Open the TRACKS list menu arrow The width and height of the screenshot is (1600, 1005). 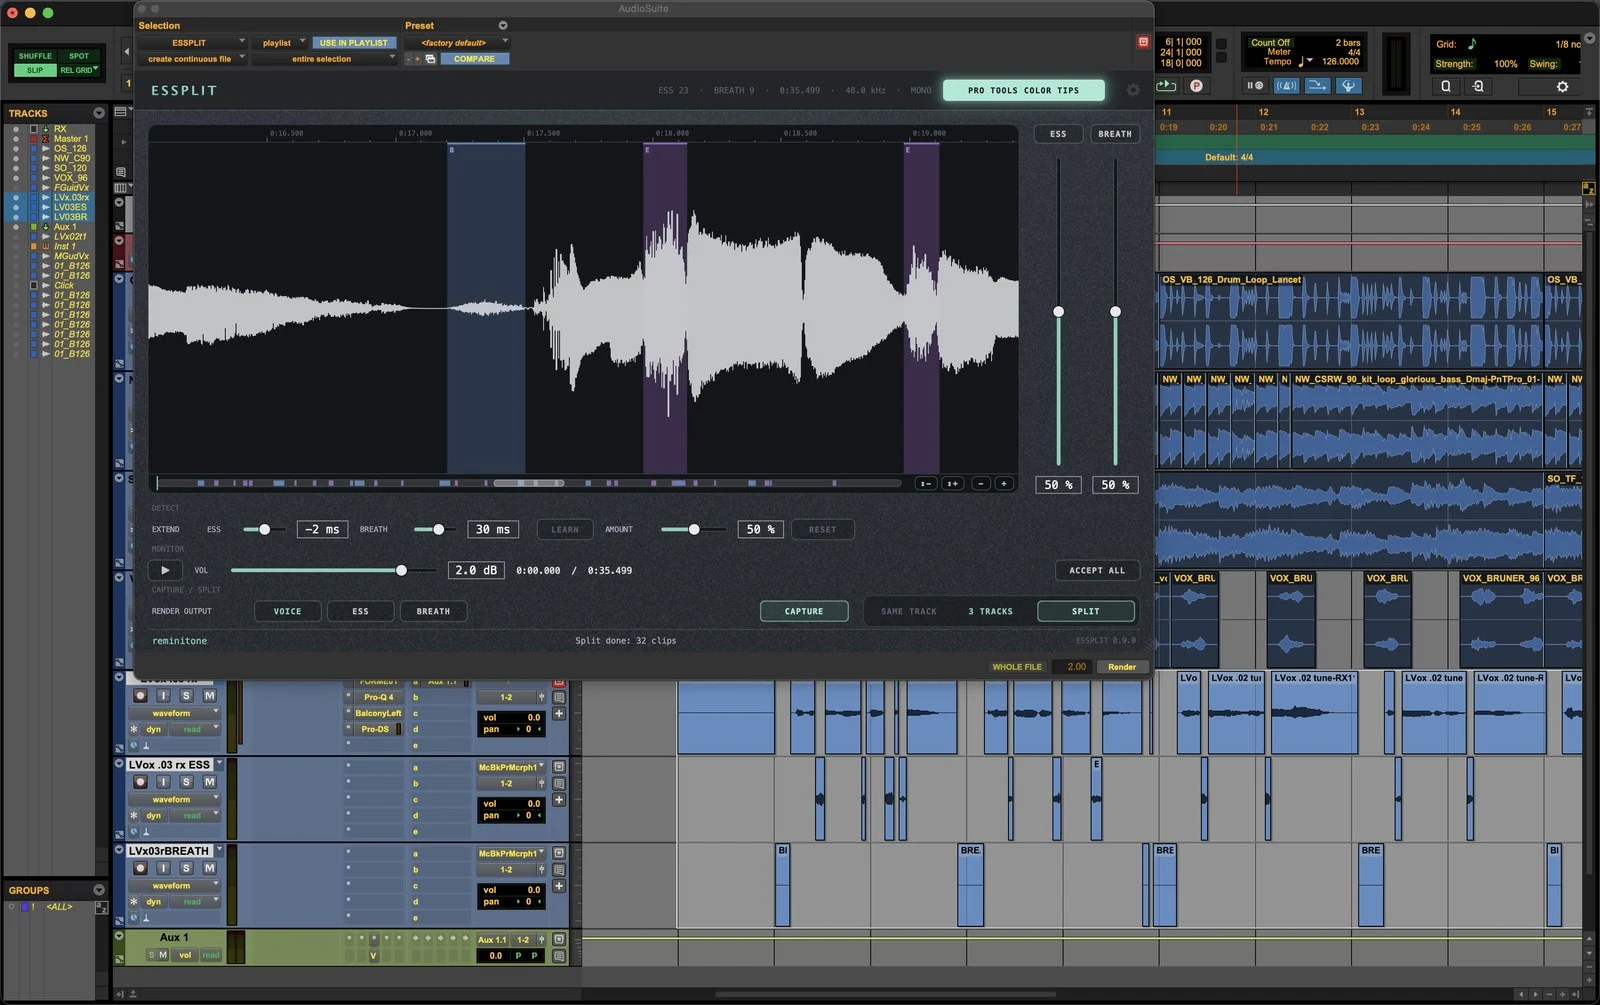coord(99,113)
